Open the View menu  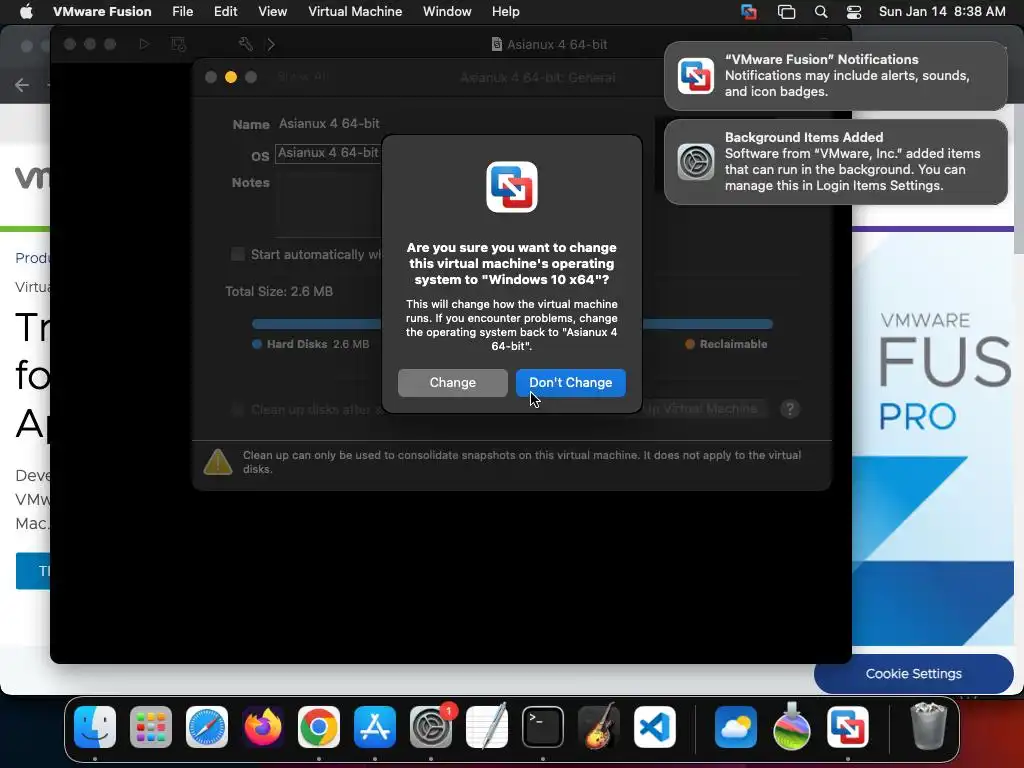272,12
